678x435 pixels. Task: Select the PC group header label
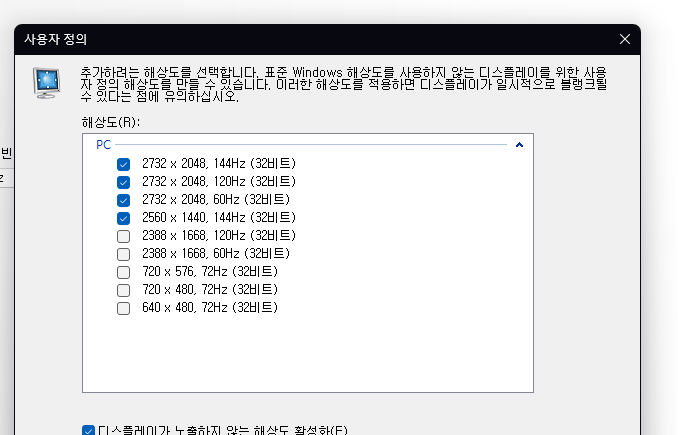click(x=104, y=145)
